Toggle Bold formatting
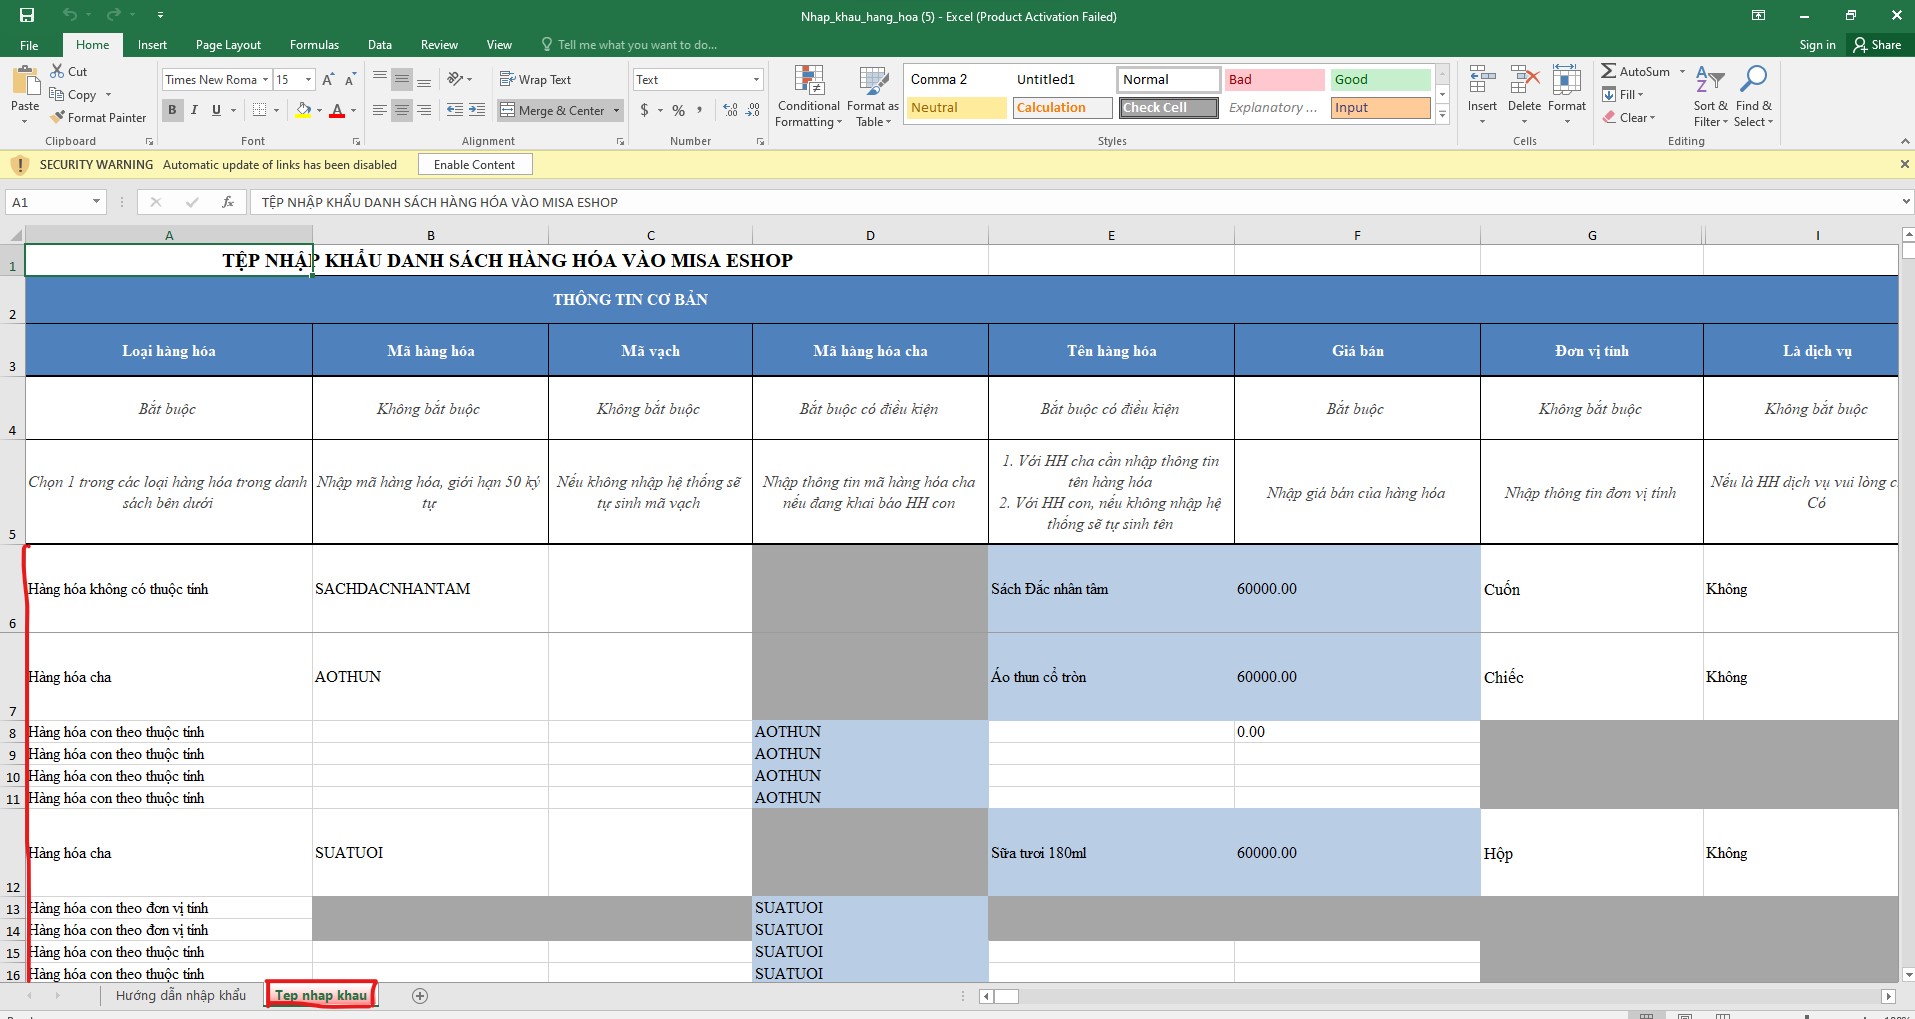This screenshot has width=1915, height=1019. [x=172, y=110]
